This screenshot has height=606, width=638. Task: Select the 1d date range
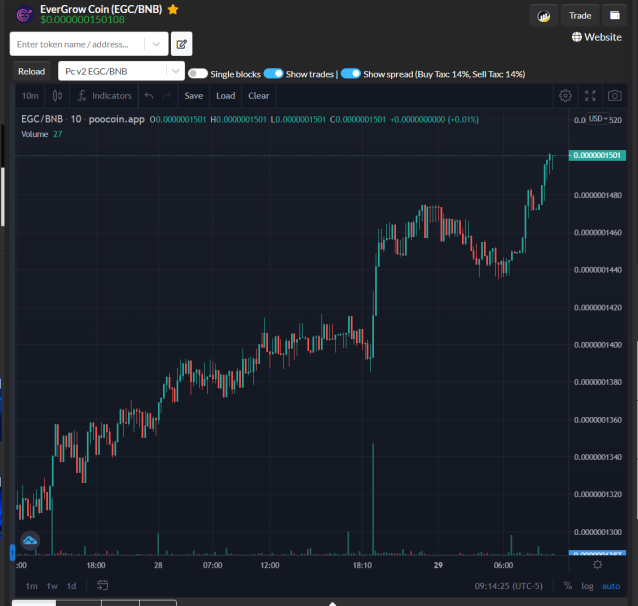pos(71,586)
